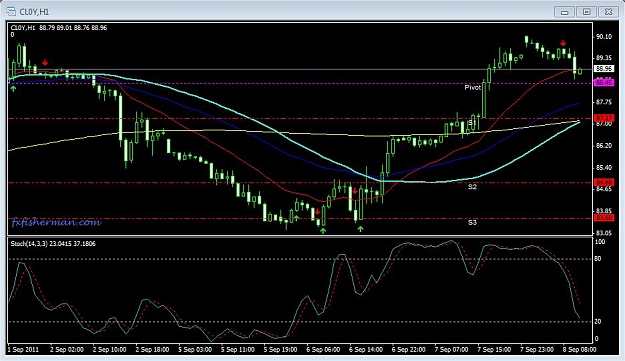Click the 85.40 price scale value

click(x=604, y=168)
